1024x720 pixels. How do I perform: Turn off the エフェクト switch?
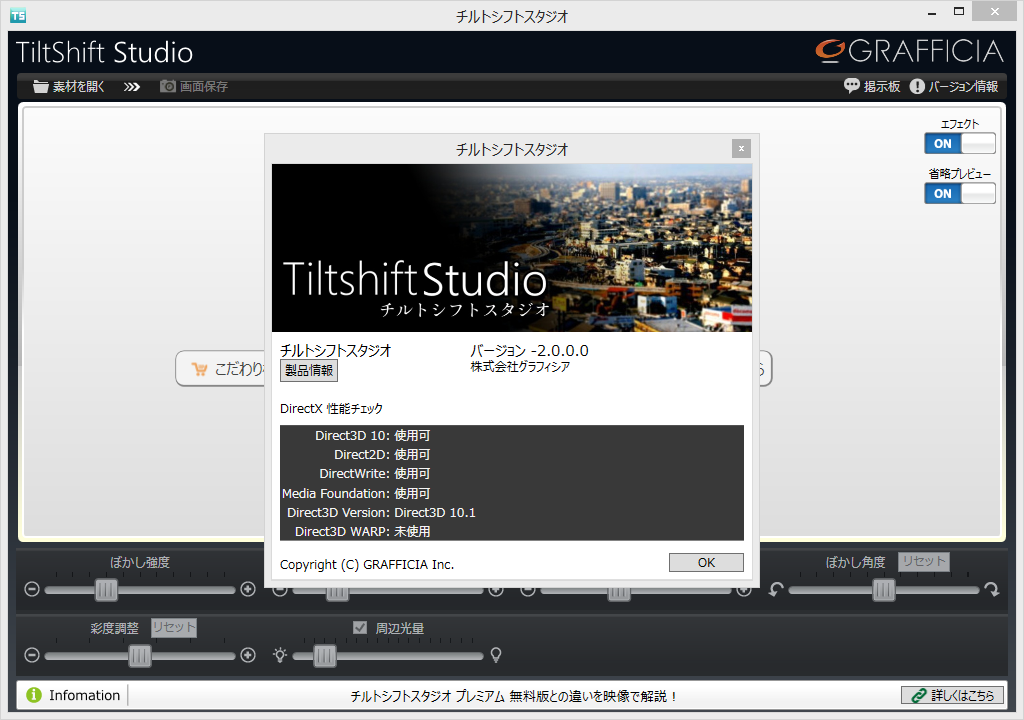(960, 143)
